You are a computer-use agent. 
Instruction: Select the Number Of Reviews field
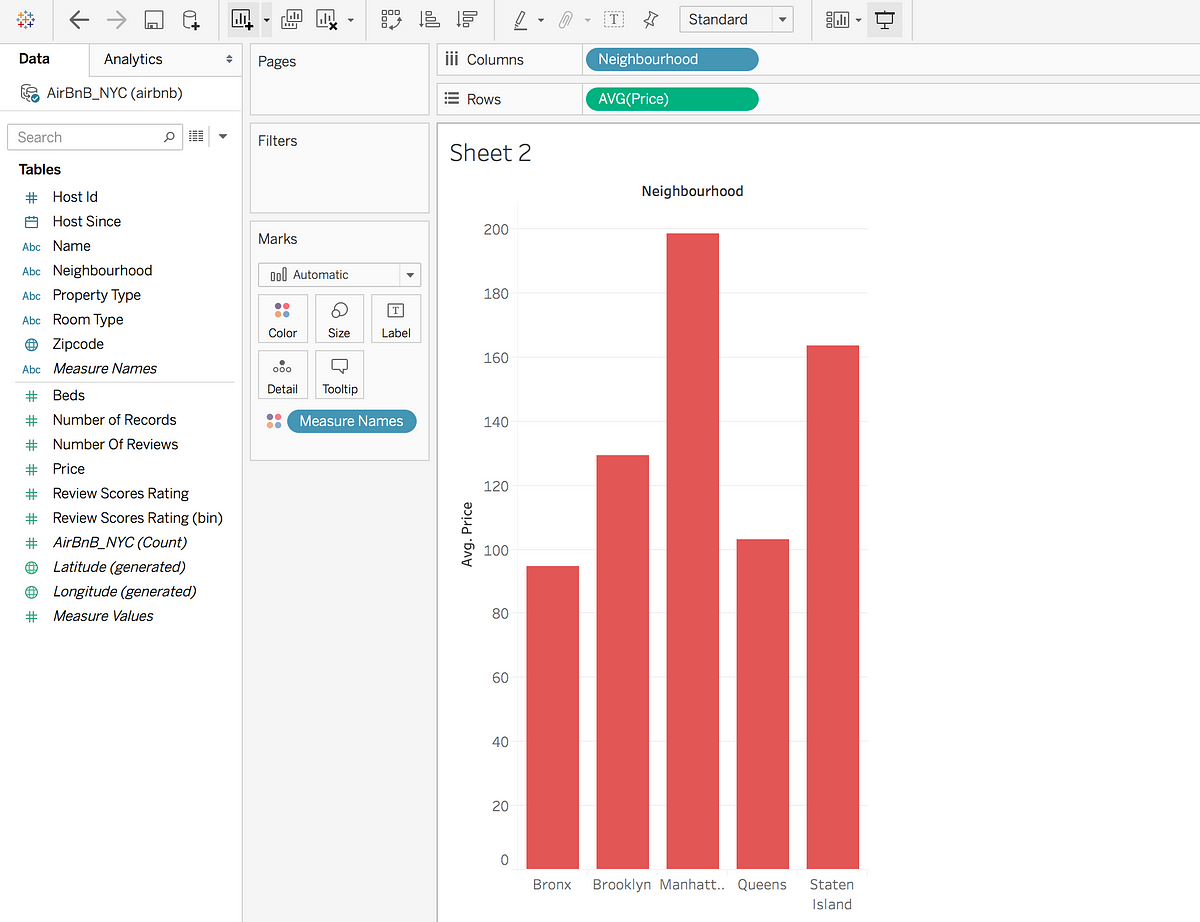pos(115,444)
